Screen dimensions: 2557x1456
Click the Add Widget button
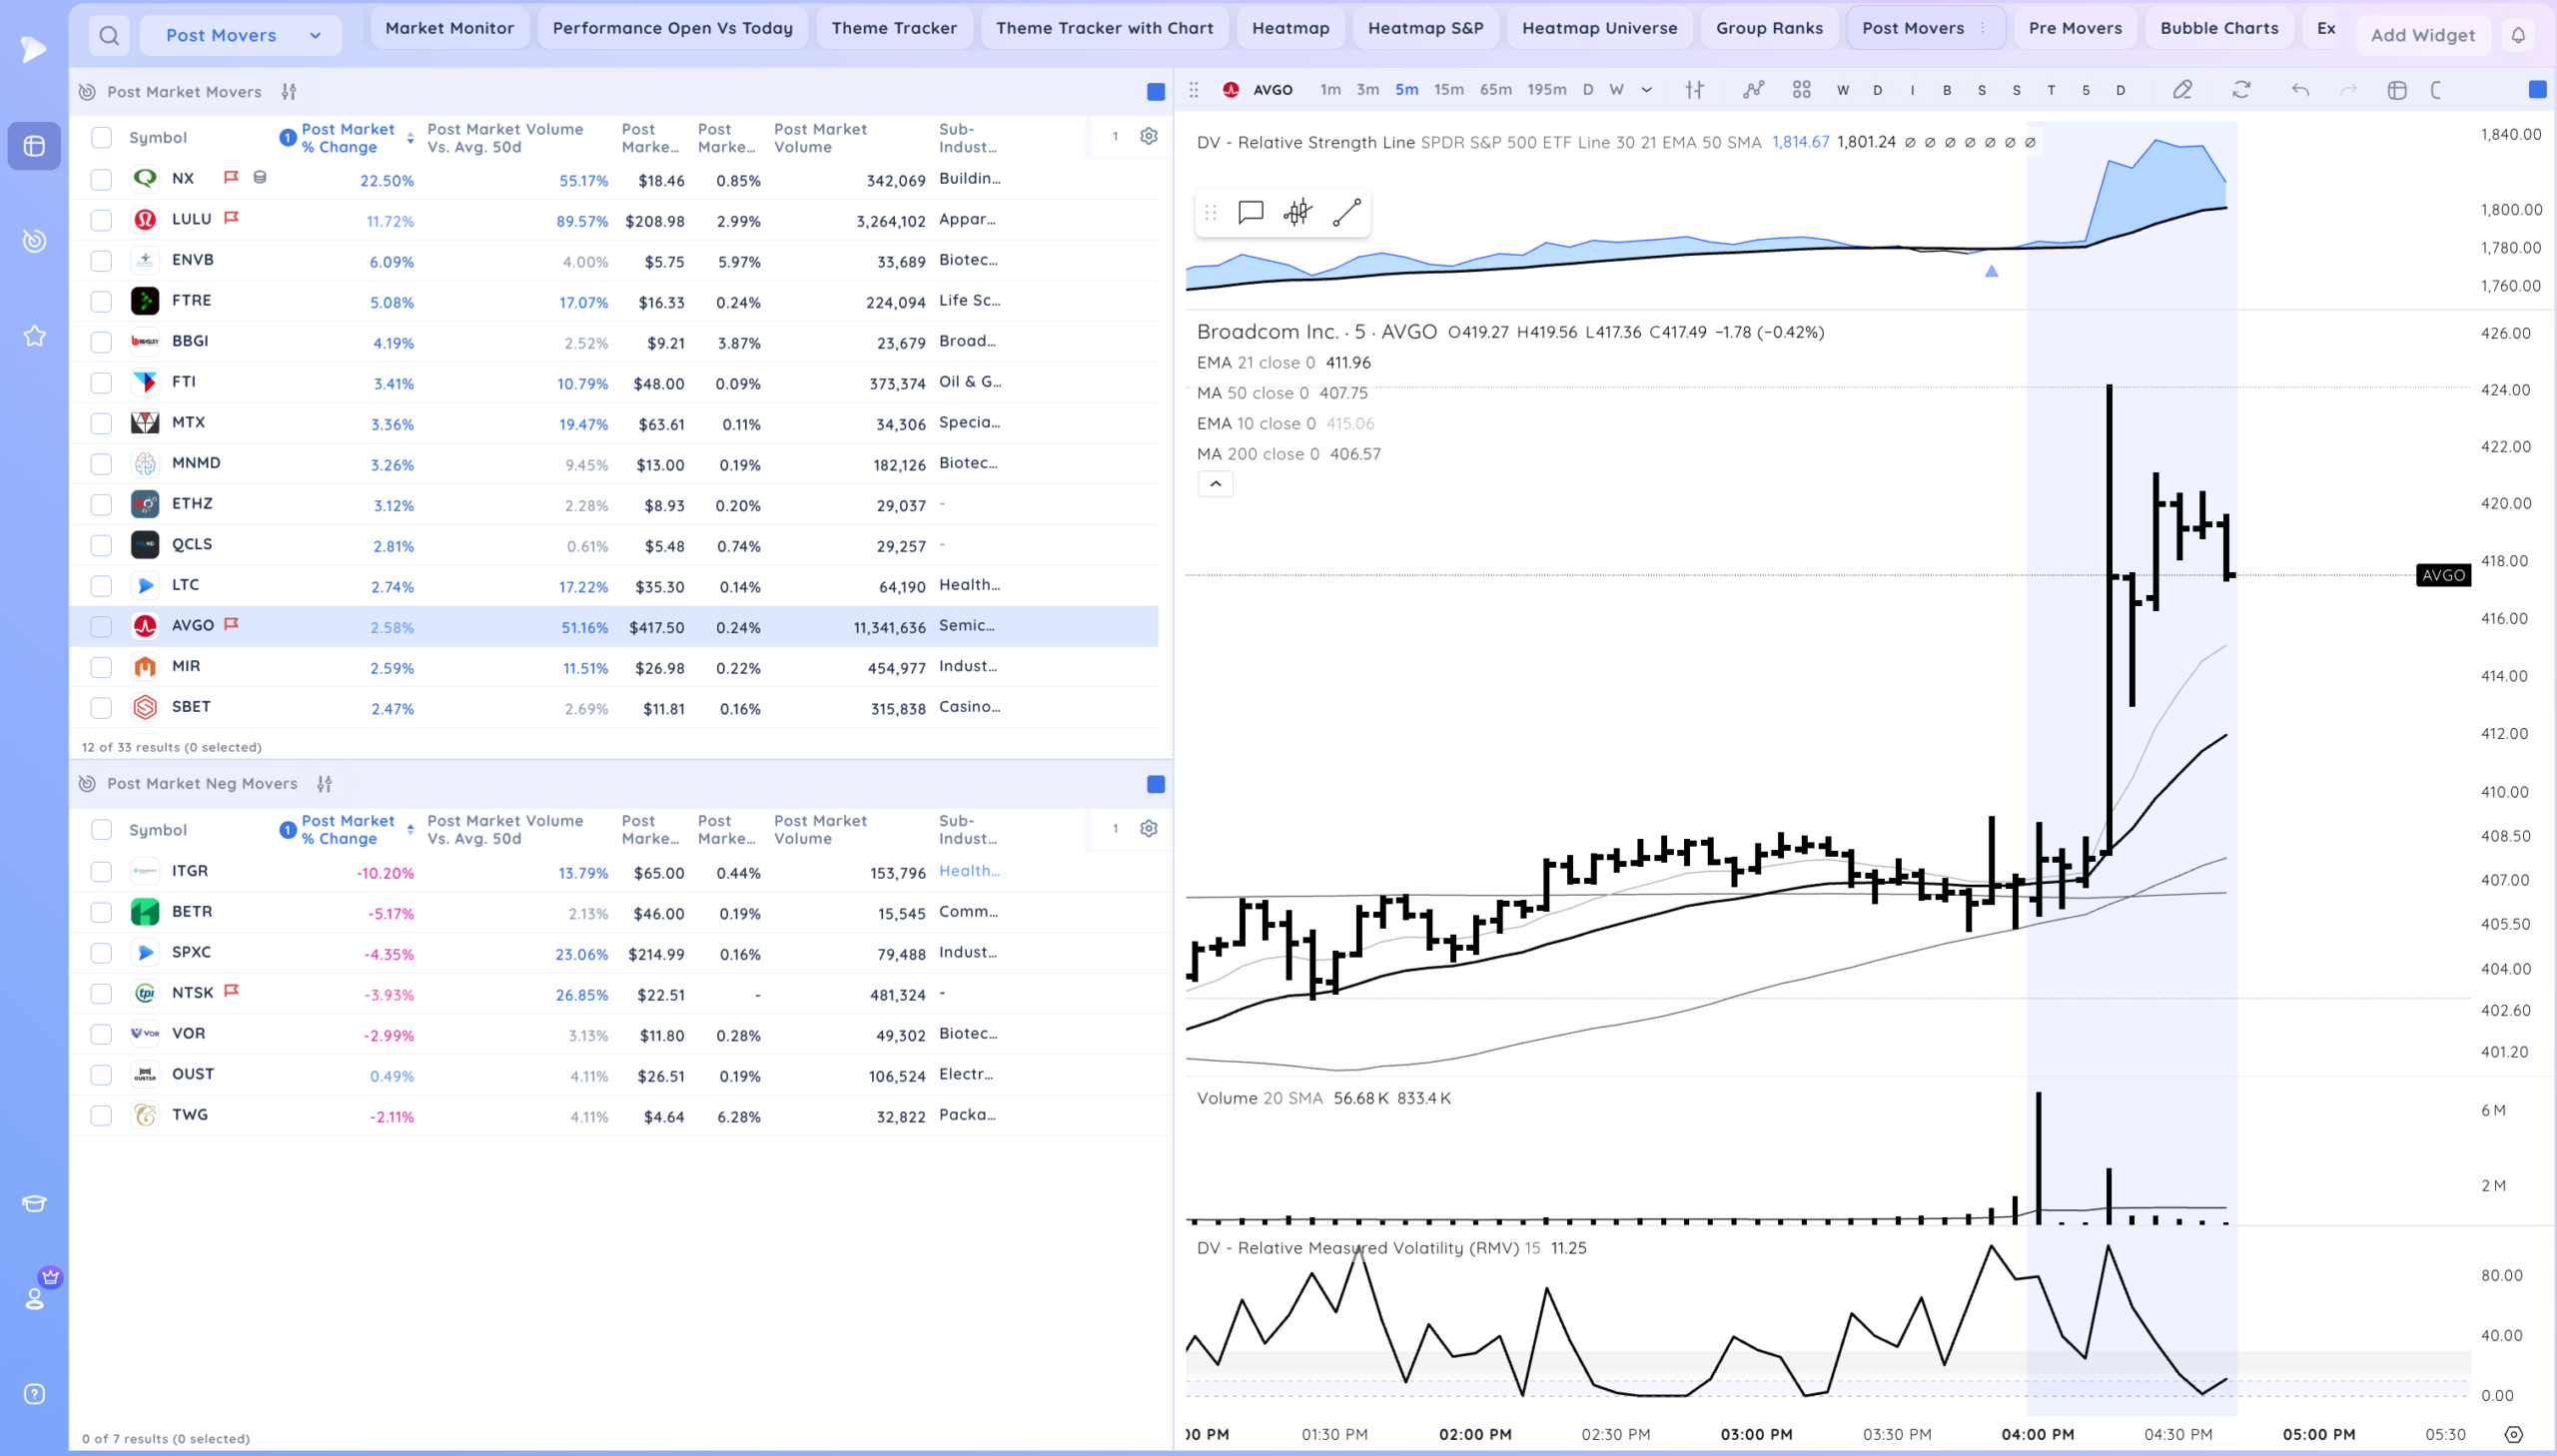coord(2422,36)
